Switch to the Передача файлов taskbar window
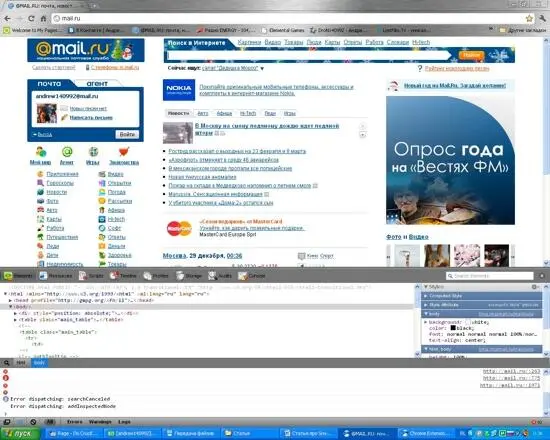The width and height of the screenshot is (550, 440). coord(192,433)
